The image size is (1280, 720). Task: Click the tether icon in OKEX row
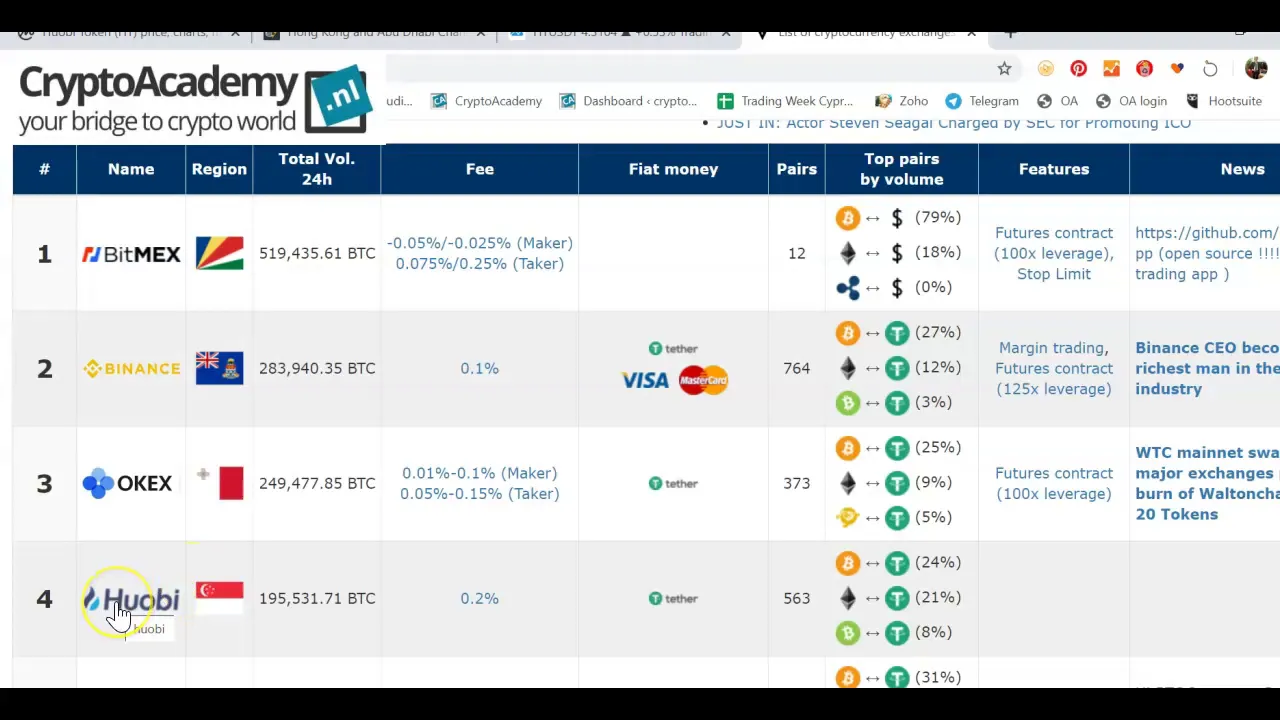[x=673, y=483]
